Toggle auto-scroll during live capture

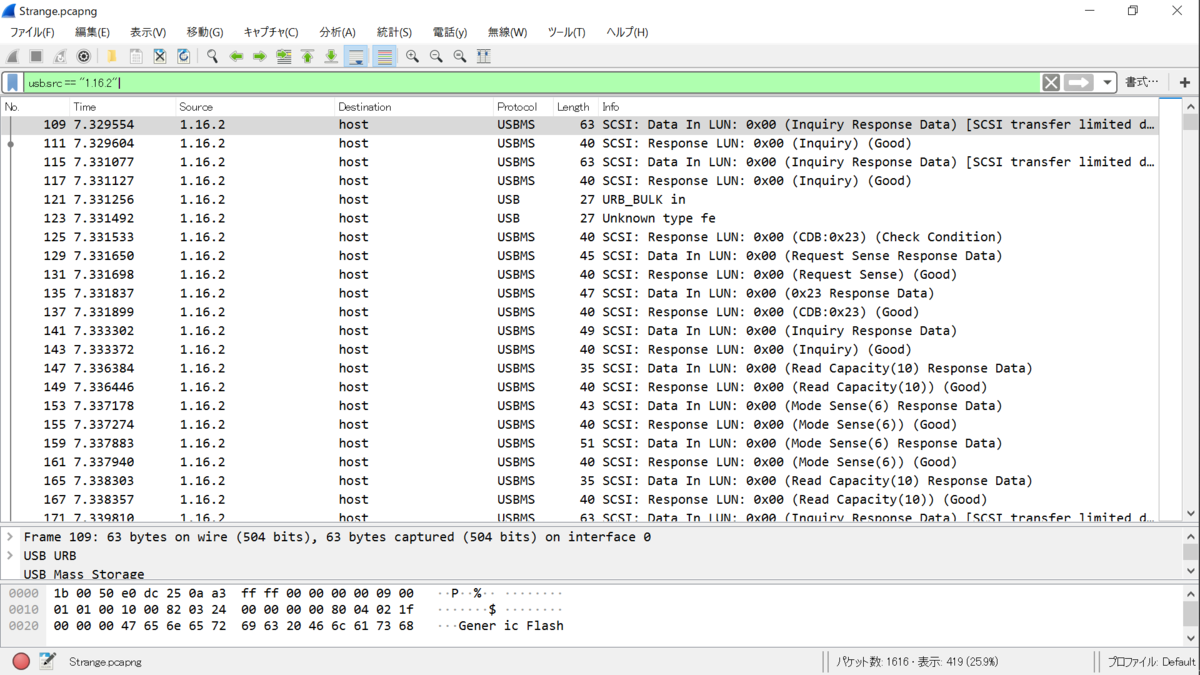[357, 56]
